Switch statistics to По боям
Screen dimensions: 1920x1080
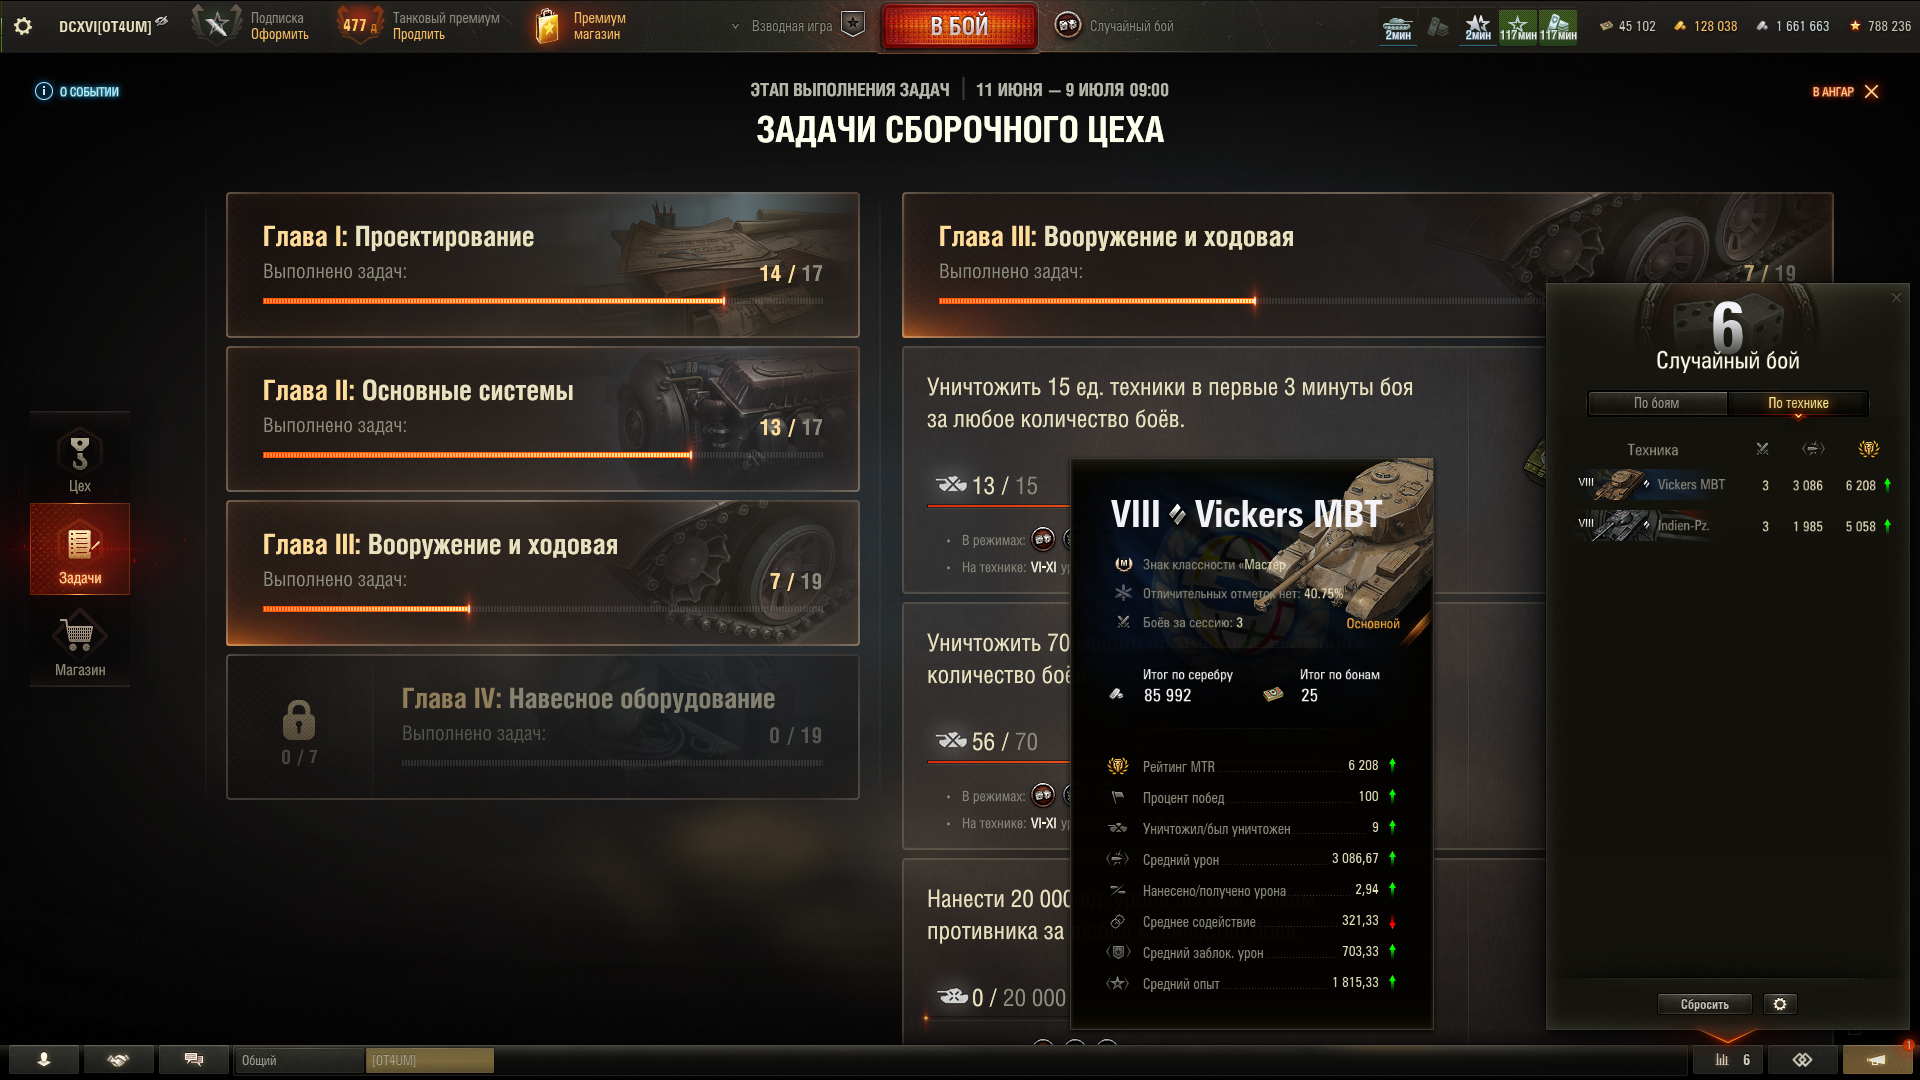pos(1657,403)
